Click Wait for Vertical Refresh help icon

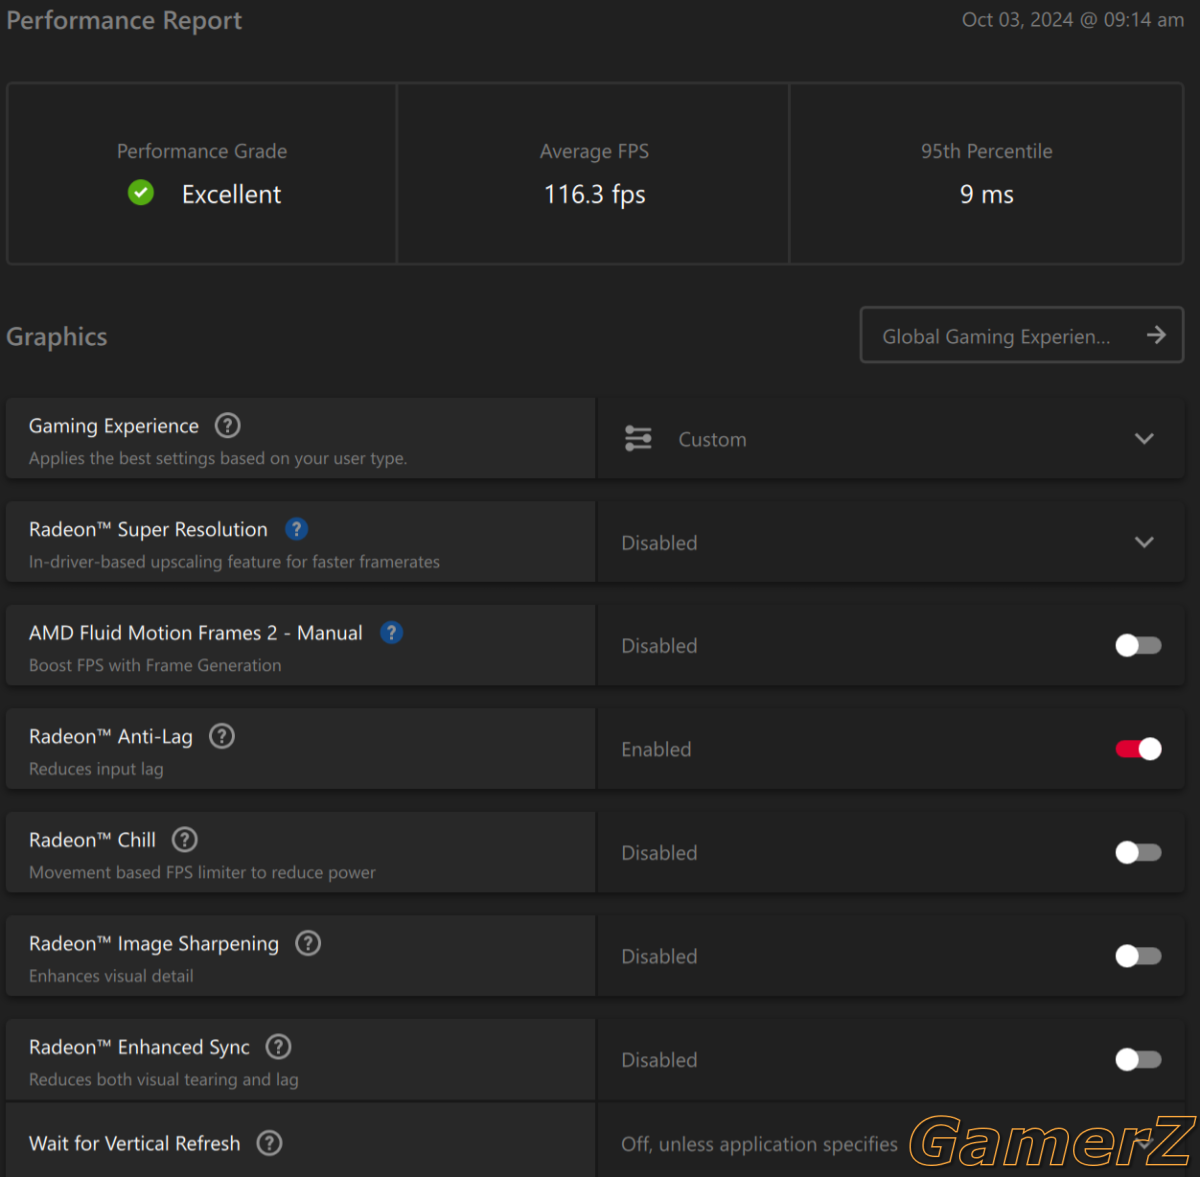point(269,1143)
